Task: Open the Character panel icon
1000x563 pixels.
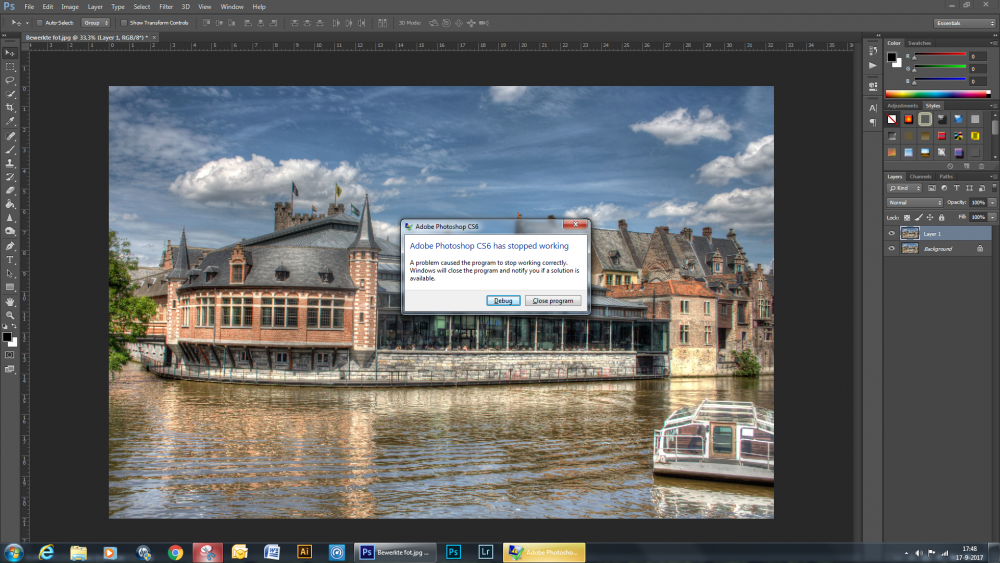Action: coord(873,107)
